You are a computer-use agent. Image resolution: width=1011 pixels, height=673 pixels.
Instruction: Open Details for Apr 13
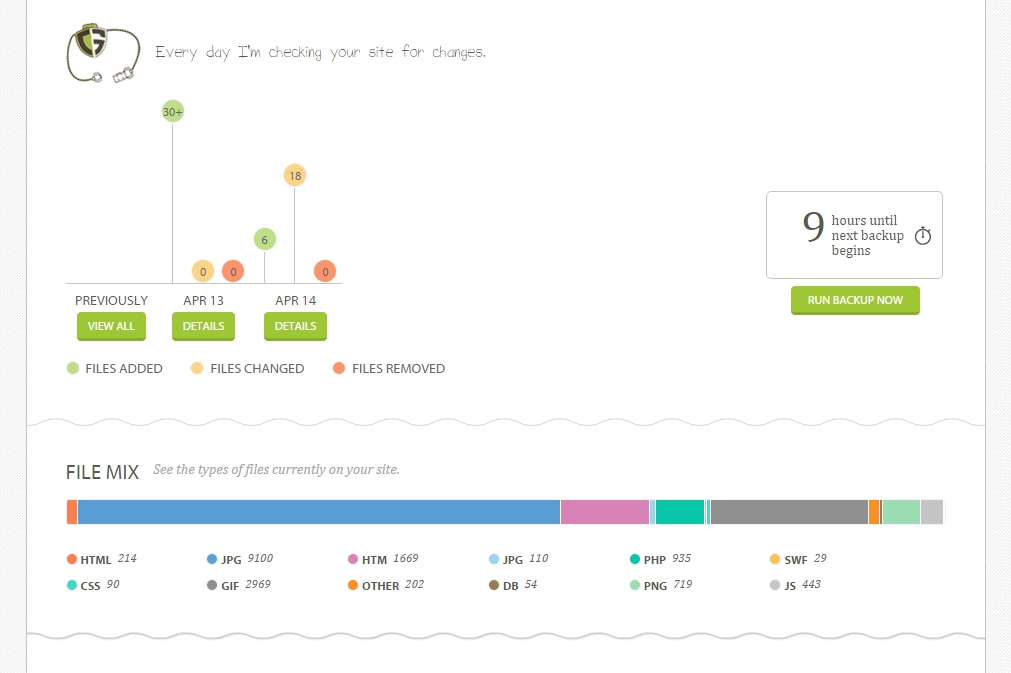pos(203,326)
